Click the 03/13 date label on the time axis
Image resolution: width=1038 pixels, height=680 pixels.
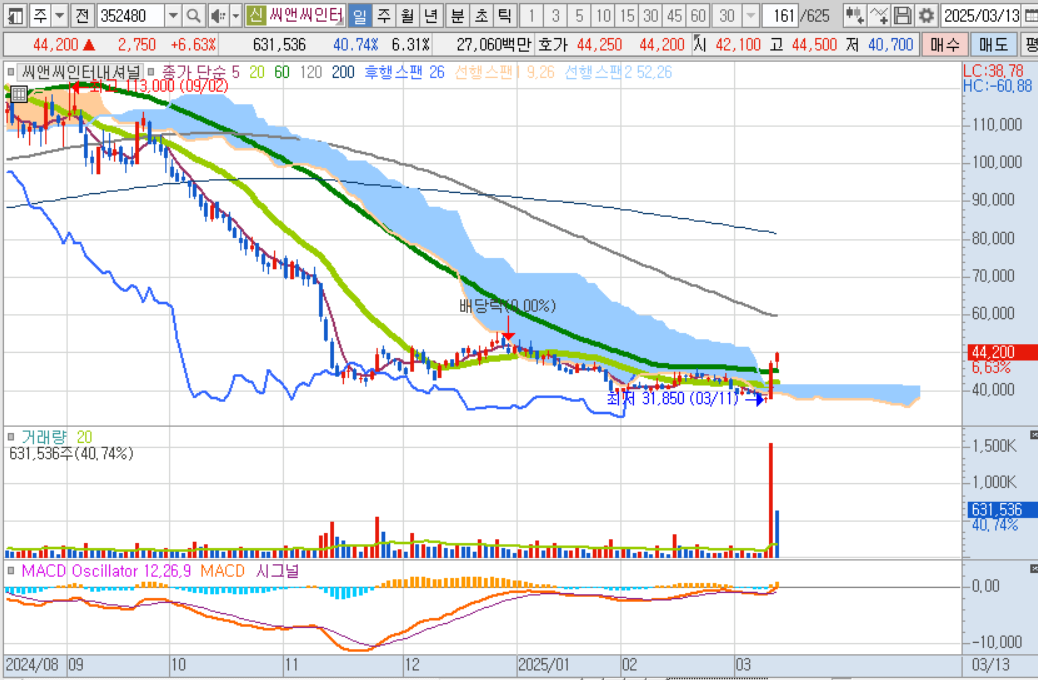pos(990,665)
